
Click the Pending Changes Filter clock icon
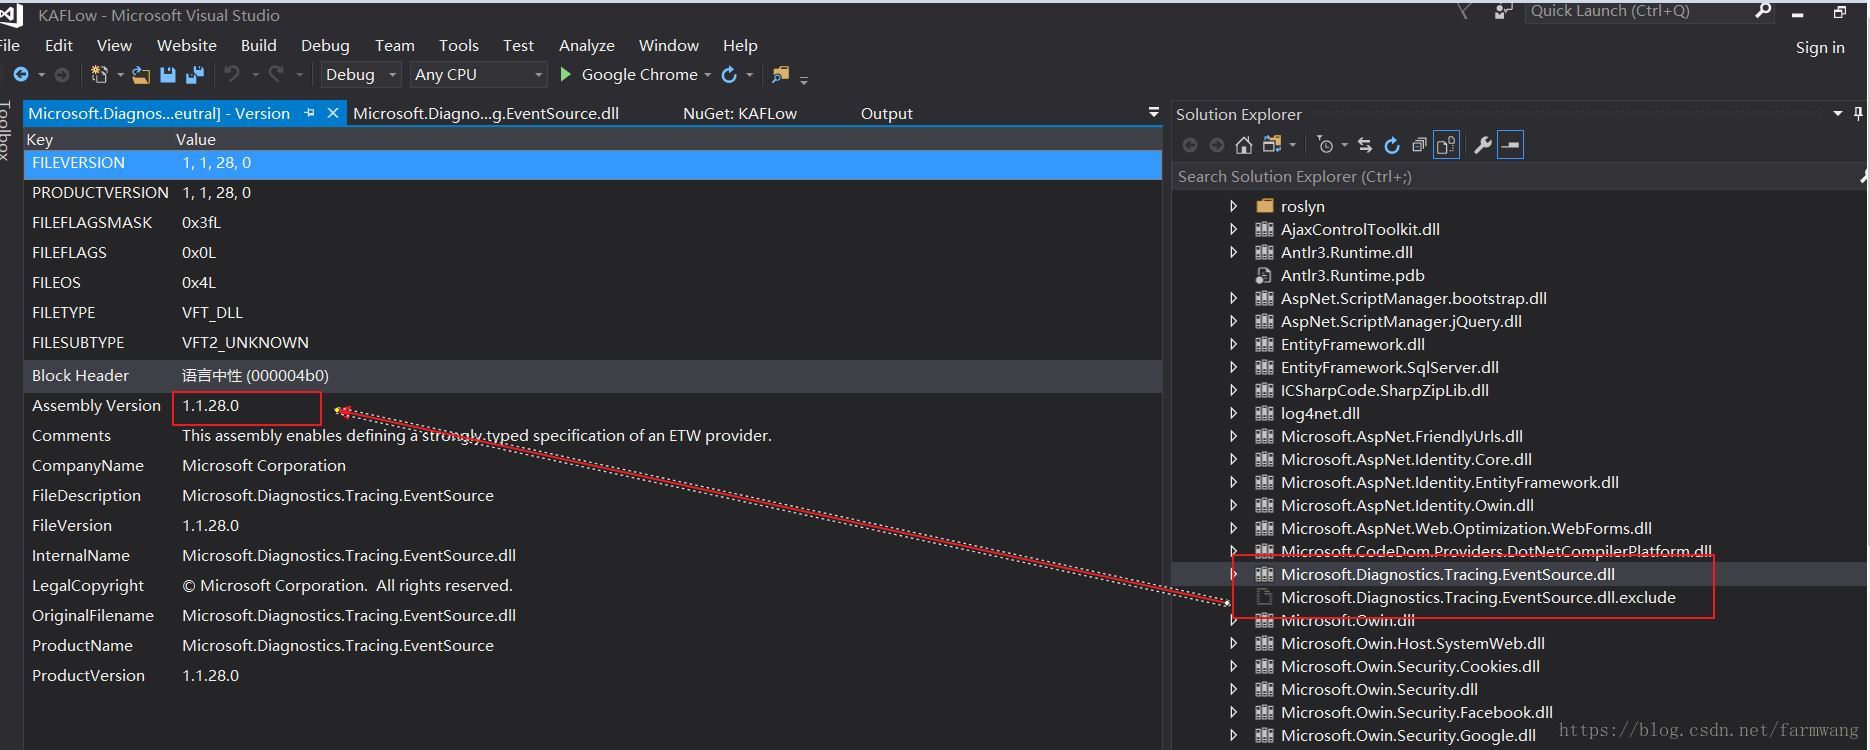[x=1326, y=145]
